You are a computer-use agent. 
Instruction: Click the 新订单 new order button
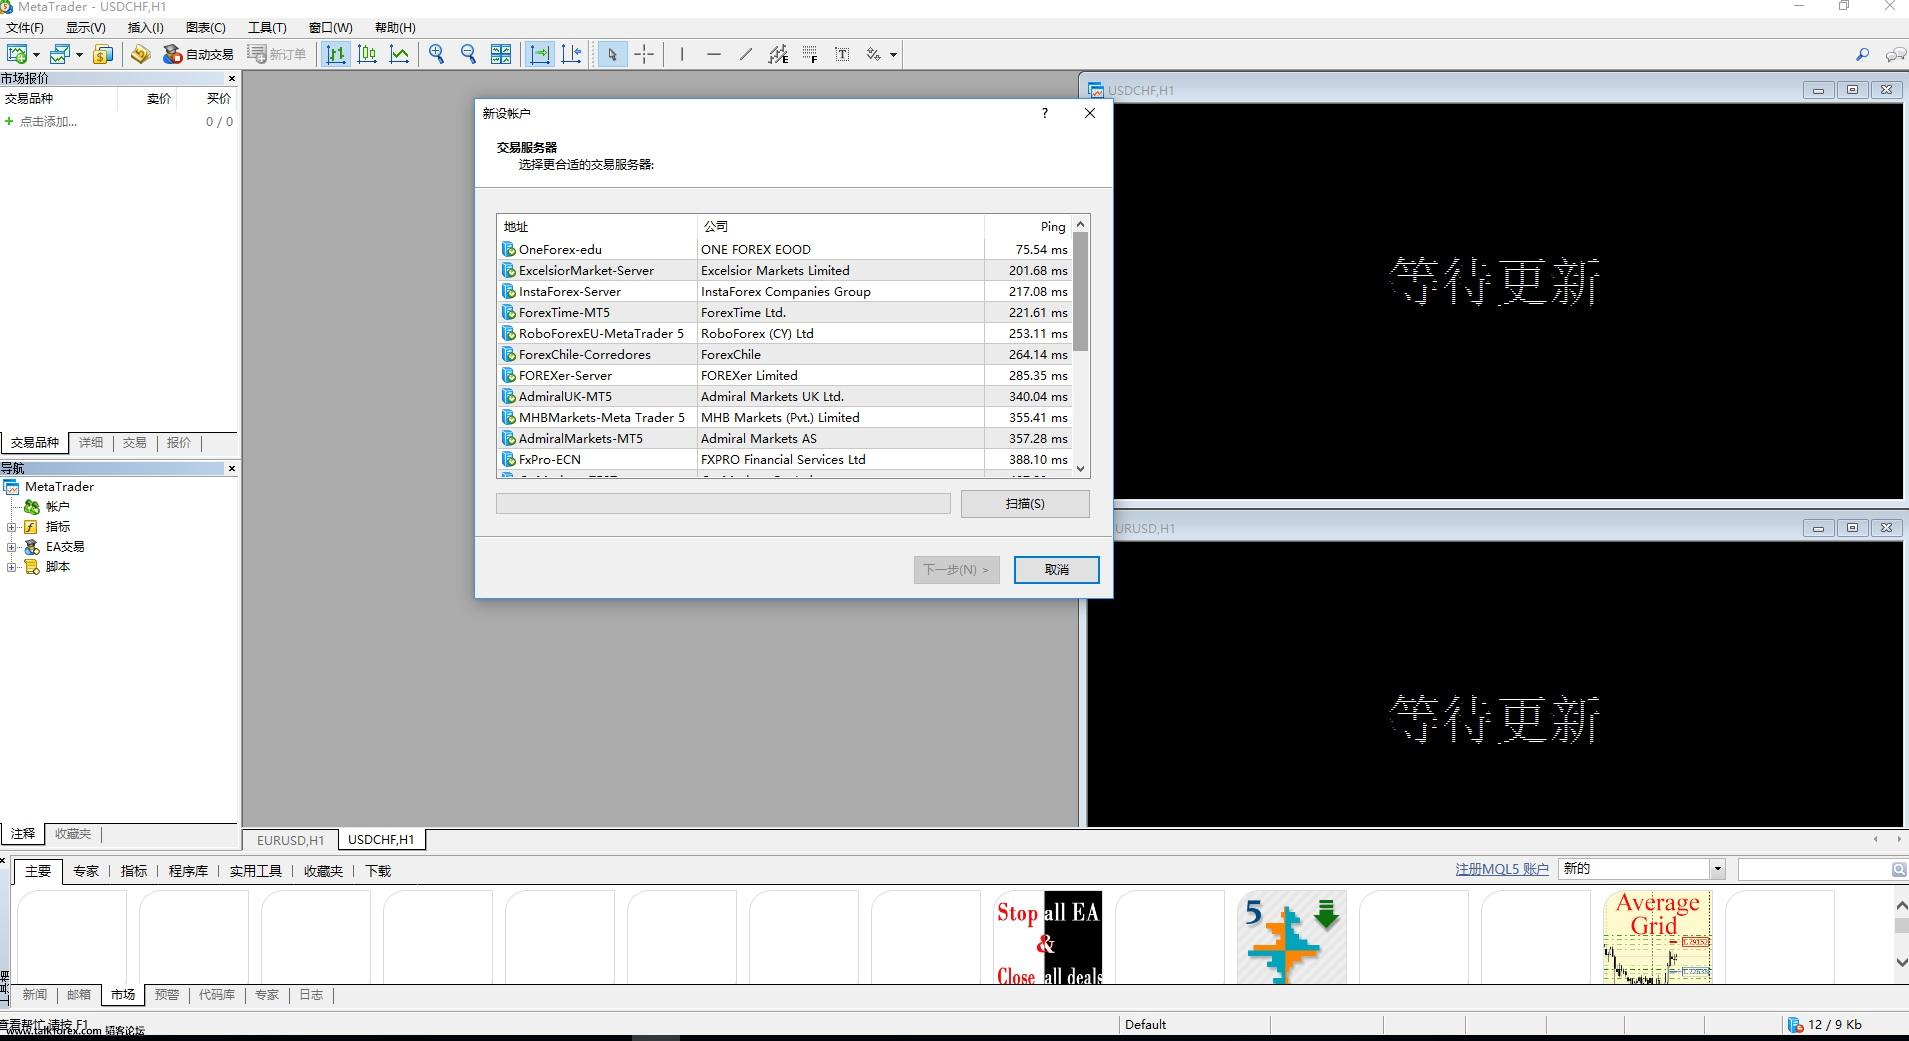(277, 54)
